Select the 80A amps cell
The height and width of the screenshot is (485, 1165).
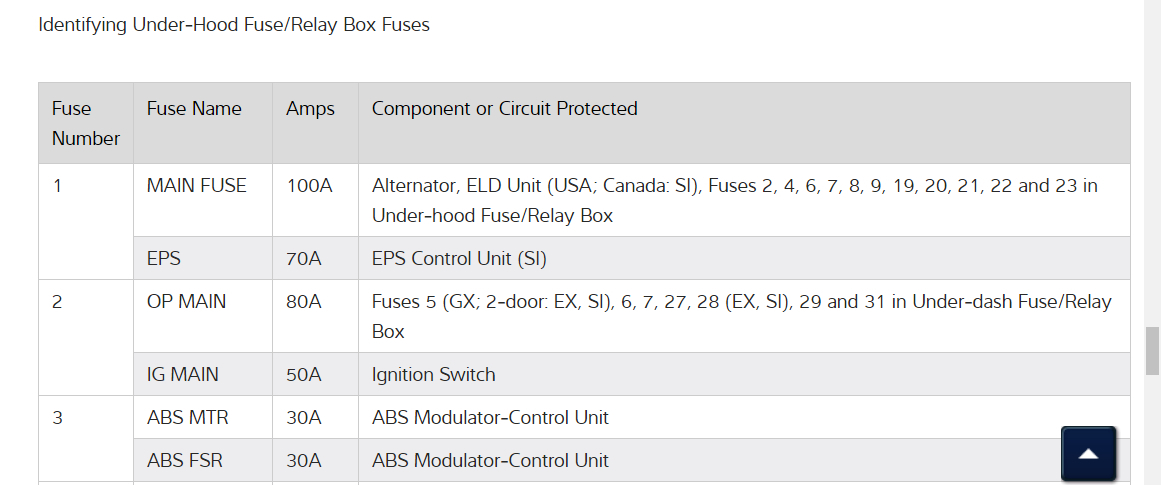pos(304,302)
